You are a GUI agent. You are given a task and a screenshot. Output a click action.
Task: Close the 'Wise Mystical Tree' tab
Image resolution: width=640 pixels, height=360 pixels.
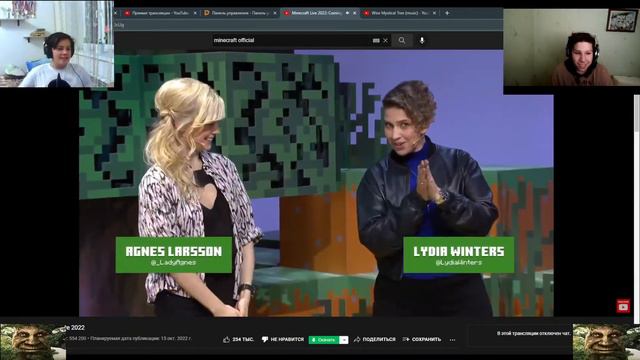tap(435, 13)
